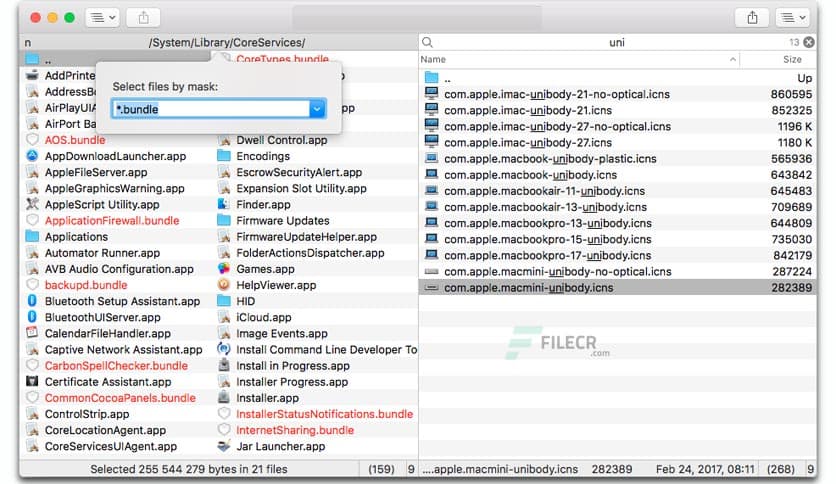Click the parent folder icon in right panel
This screenshot has height=484, width=836.
[x=431, y=78]
